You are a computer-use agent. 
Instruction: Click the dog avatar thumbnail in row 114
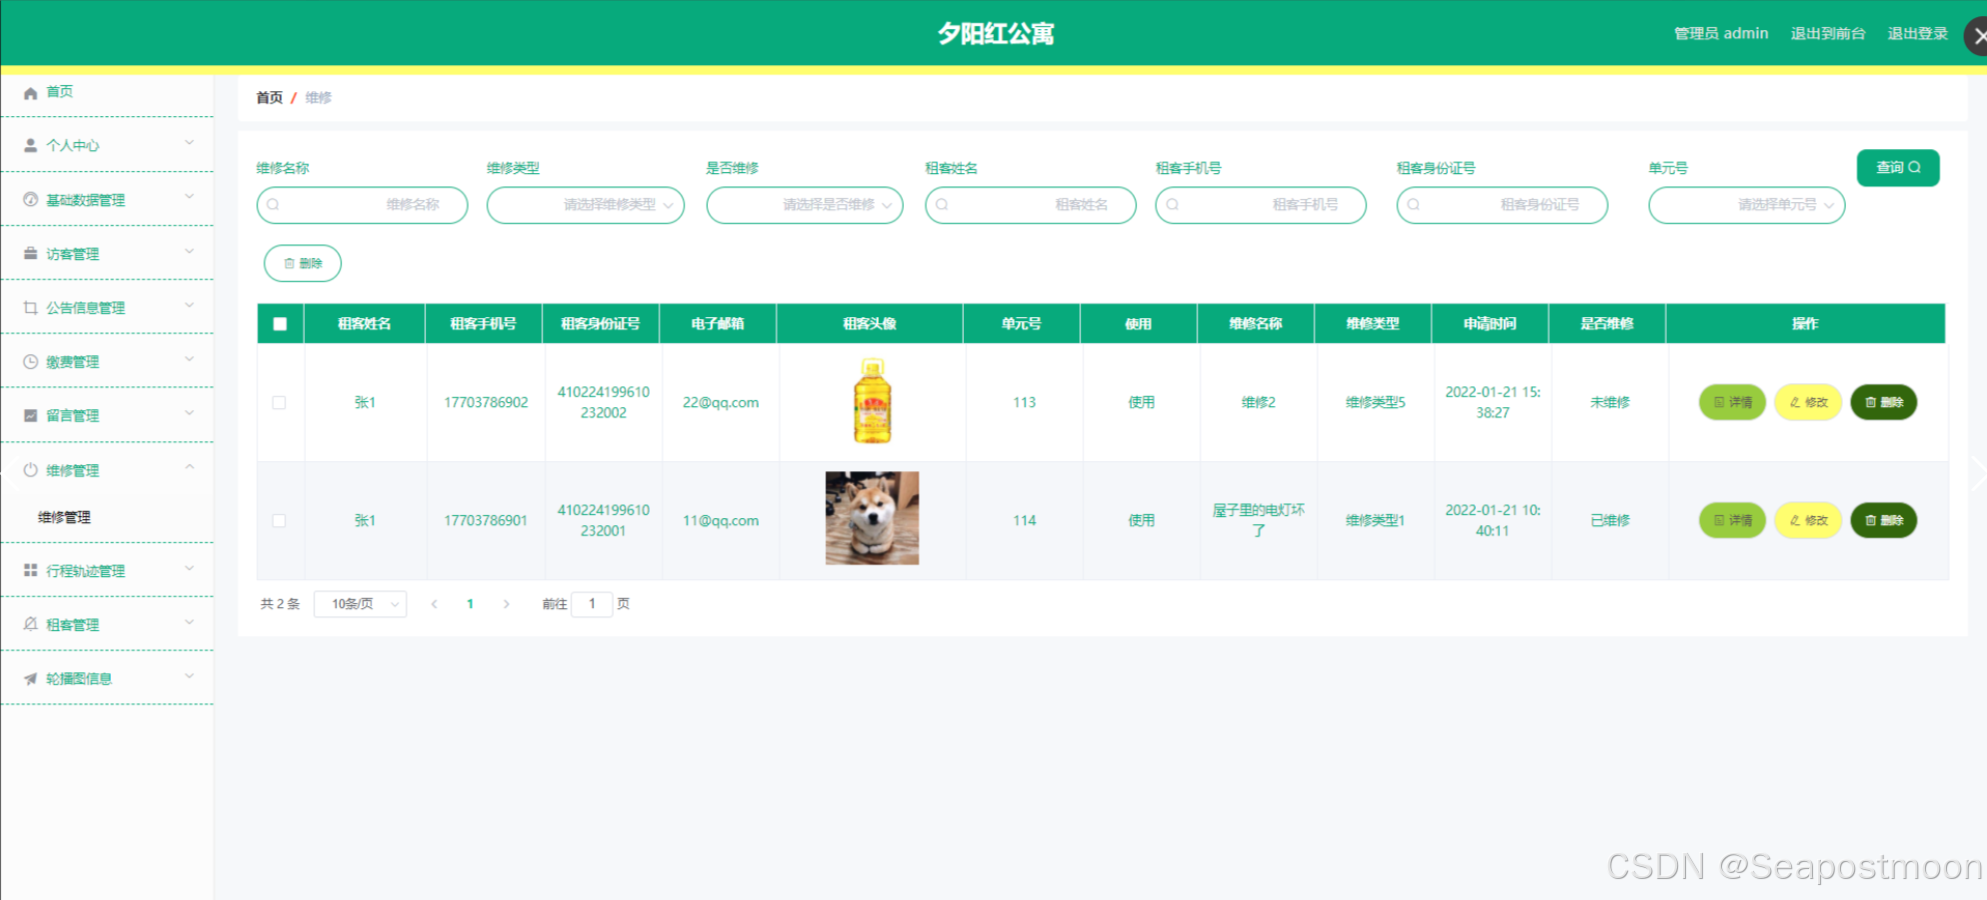(x=871, y=518)
